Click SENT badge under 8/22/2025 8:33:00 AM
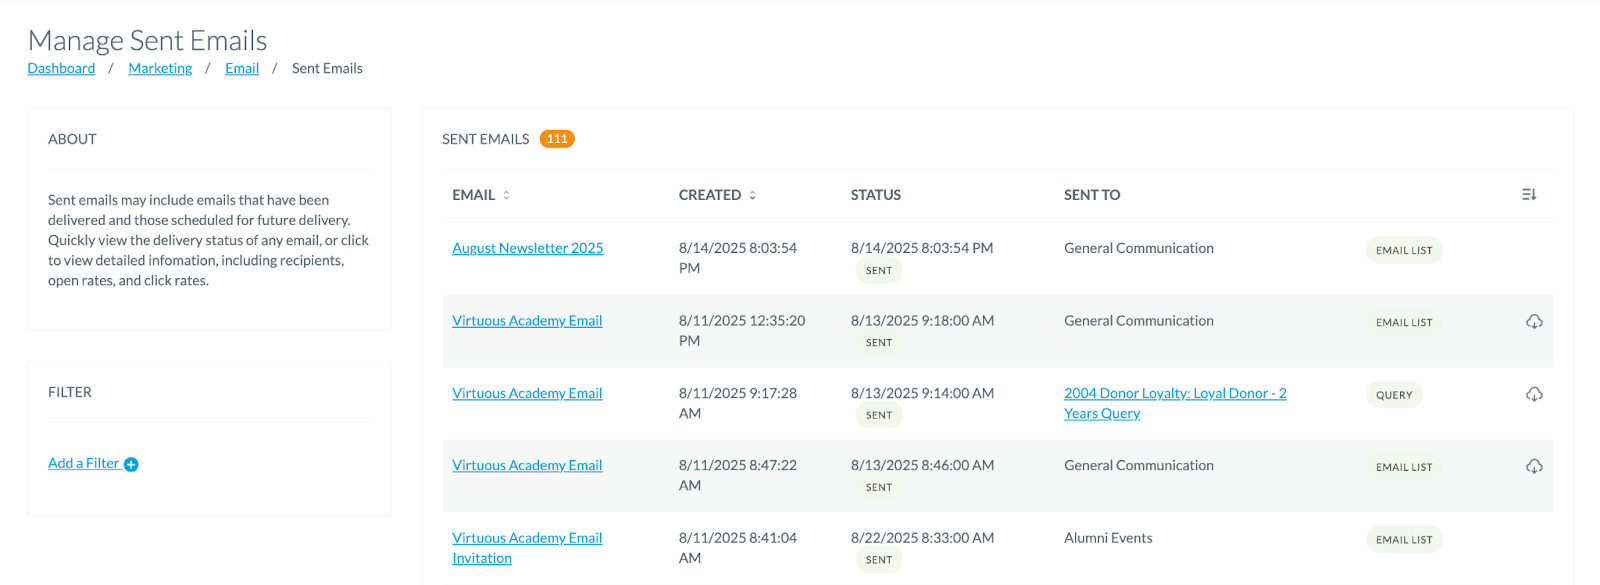 879,560
